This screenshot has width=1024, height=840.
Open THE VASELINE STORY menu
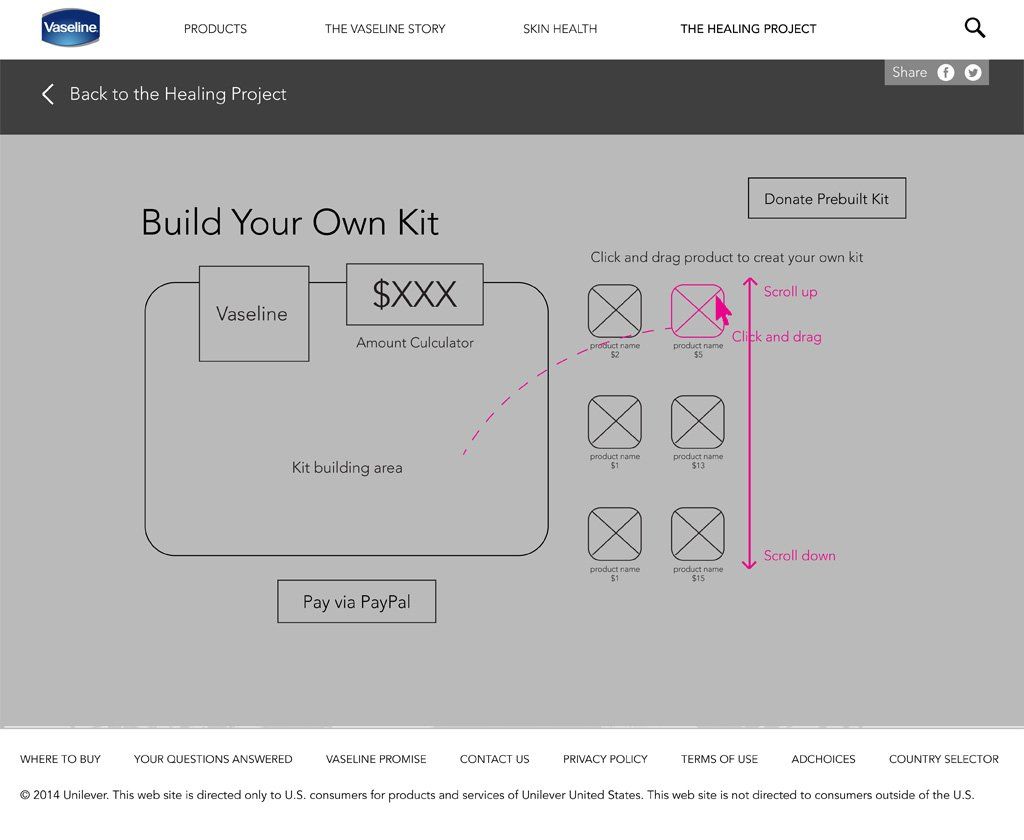click(x=385, y=29)
